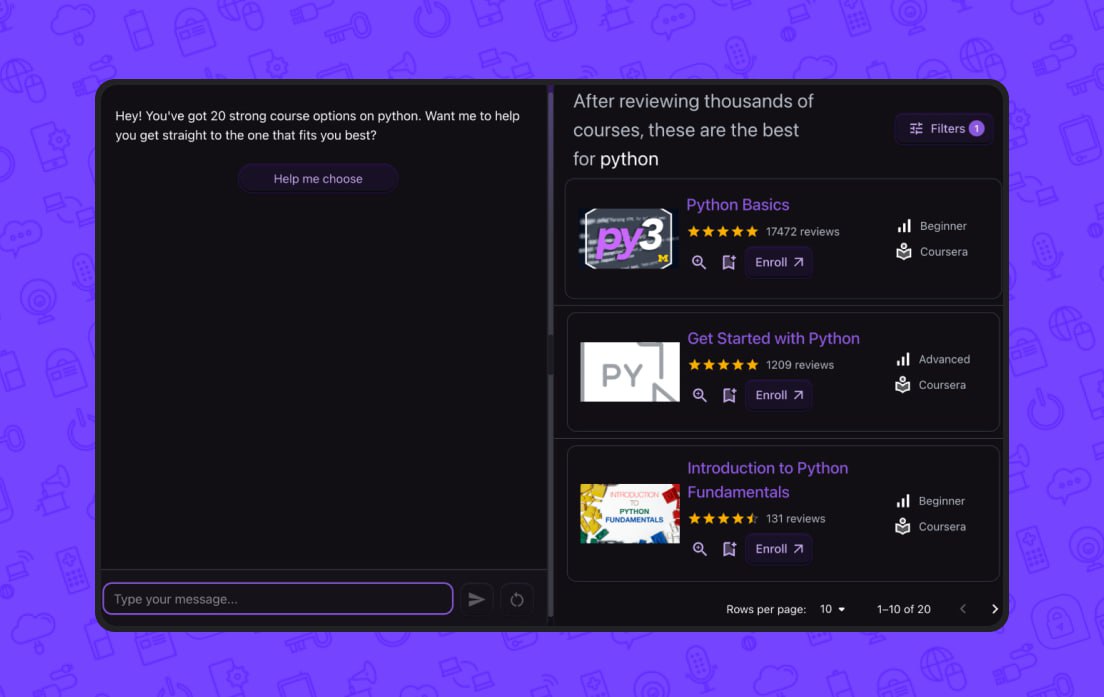This screenshot has width=1104, height=697.
Task: Bookmark Introduction to Python Fundamentals course
Action: click(x=729, y=549)
